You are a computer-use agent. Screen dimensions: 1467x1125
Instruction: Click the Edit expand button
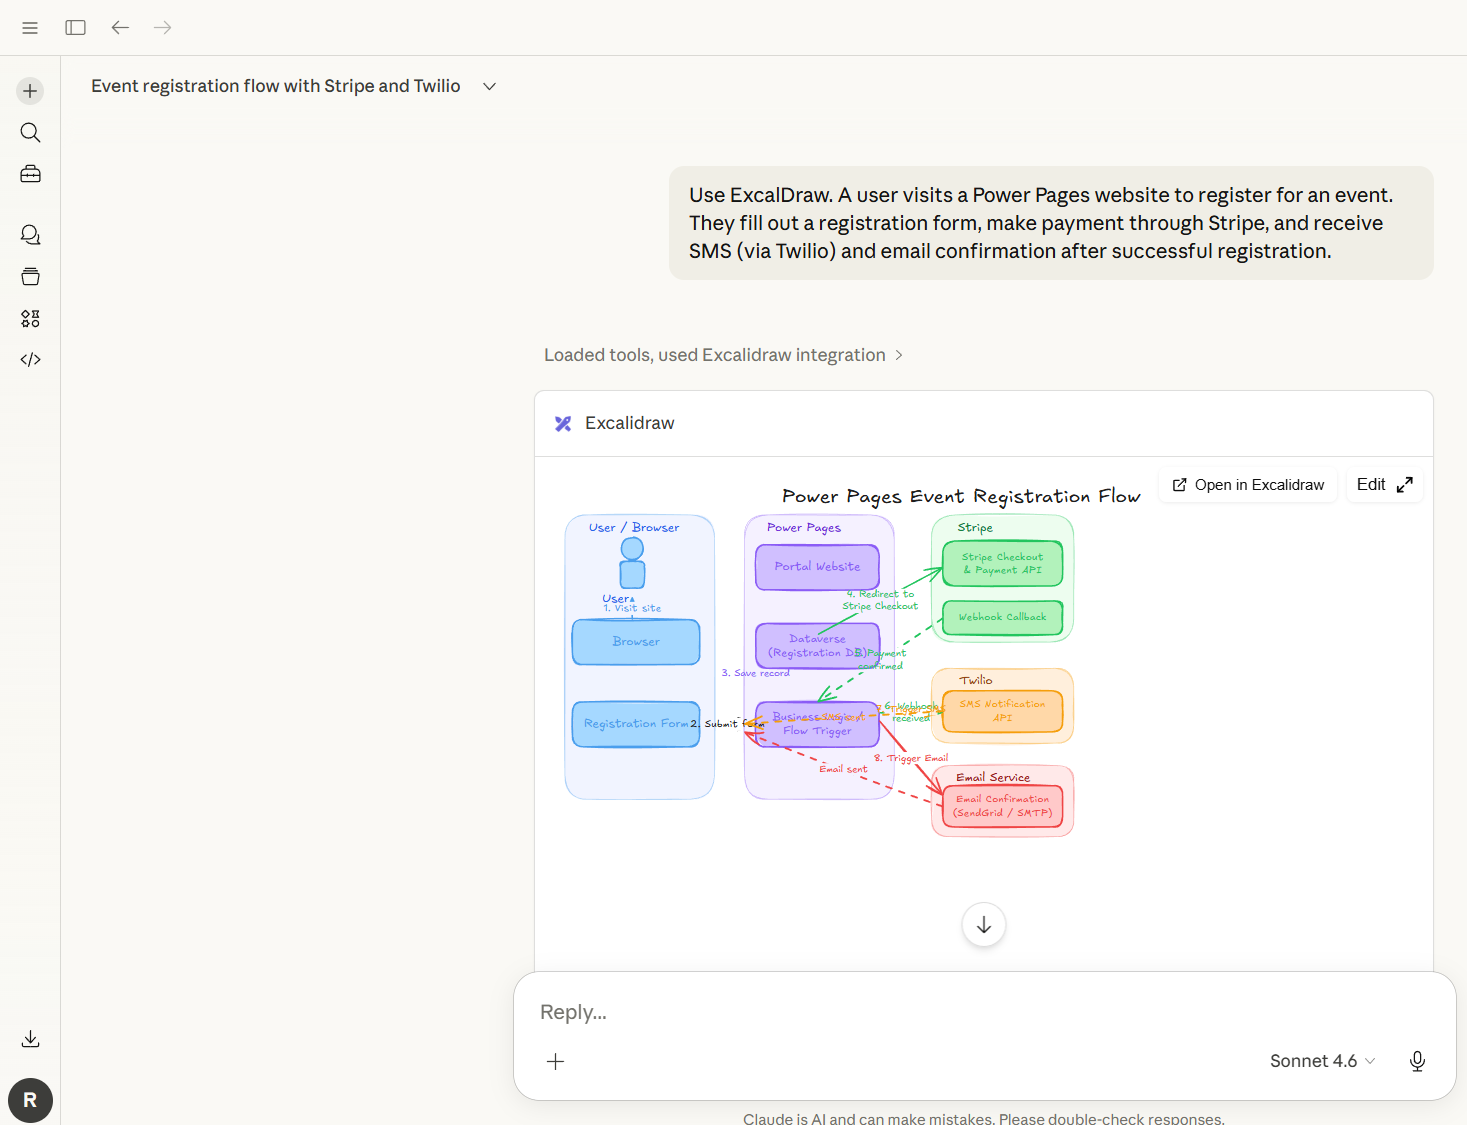[x=1384, y=485]
